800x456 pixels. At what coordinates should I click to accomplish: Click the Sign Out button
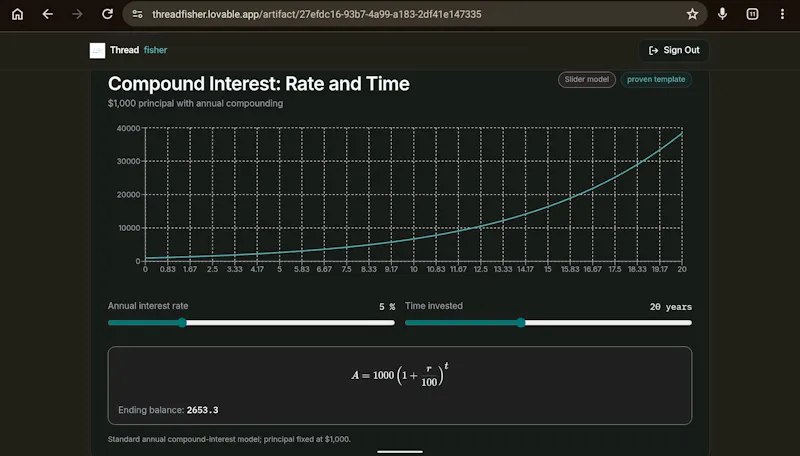tap(673, 50)
